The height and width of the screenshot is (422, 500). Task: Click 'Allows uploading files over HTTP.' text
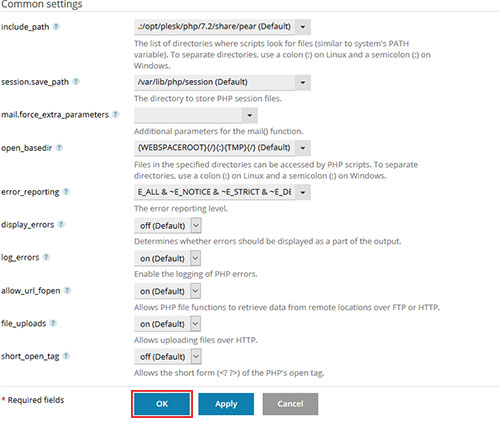196,340
